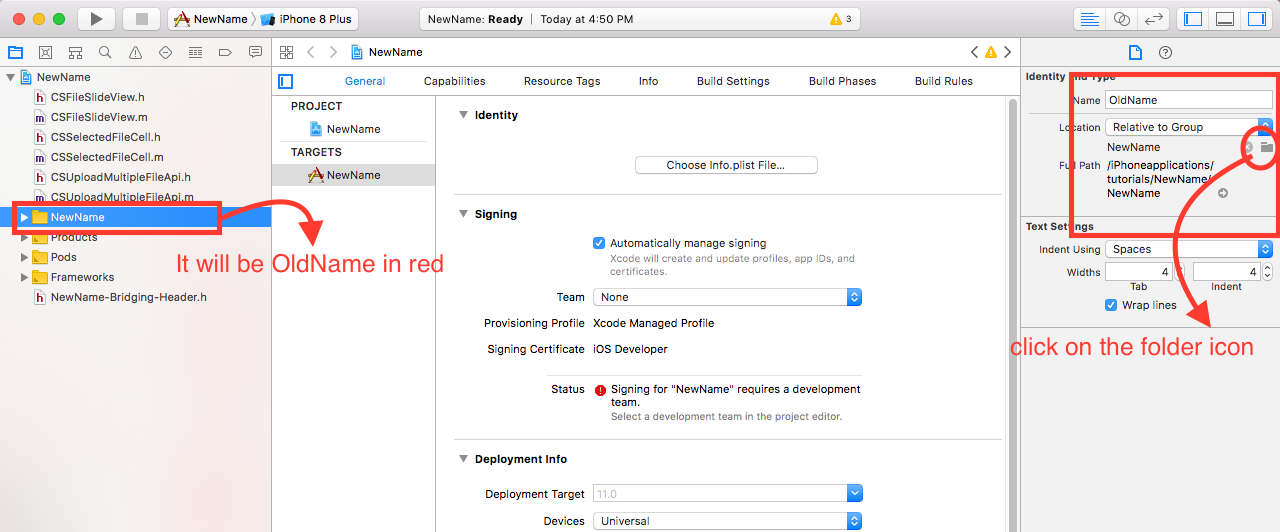Toggle the Debug area
1280x532 pixels.
[1224, 19]
